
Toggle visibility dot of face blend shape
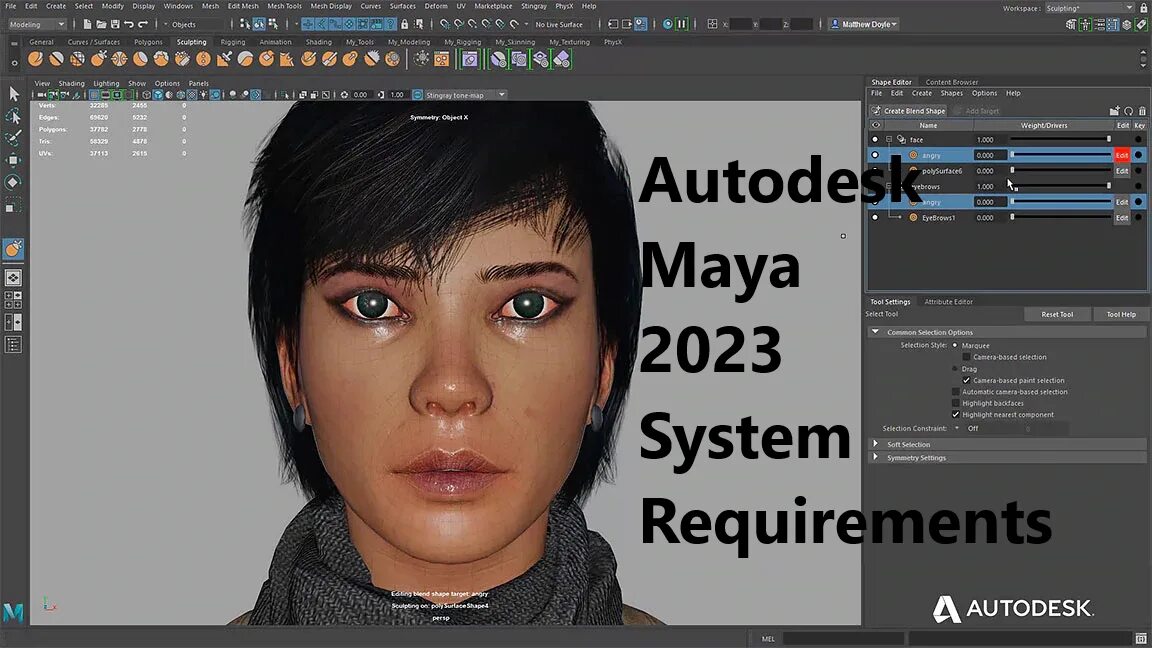pyautogui.click(x=875, y=140)
